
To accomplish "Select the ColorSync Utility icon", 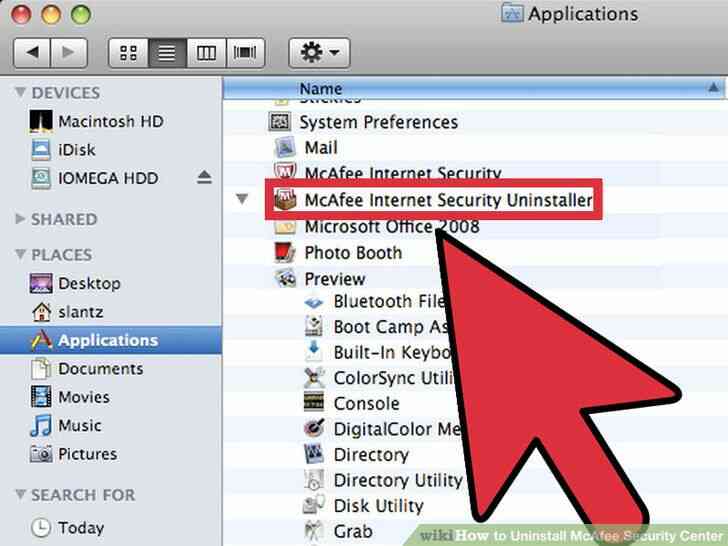I will [x=314, y=377].
